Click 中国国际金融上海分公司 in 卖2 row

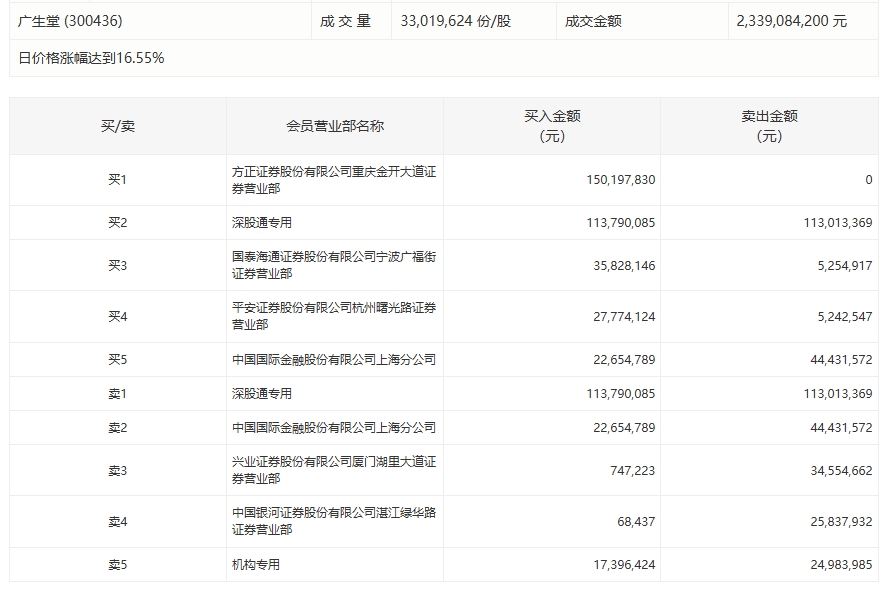tap(334, 428)
